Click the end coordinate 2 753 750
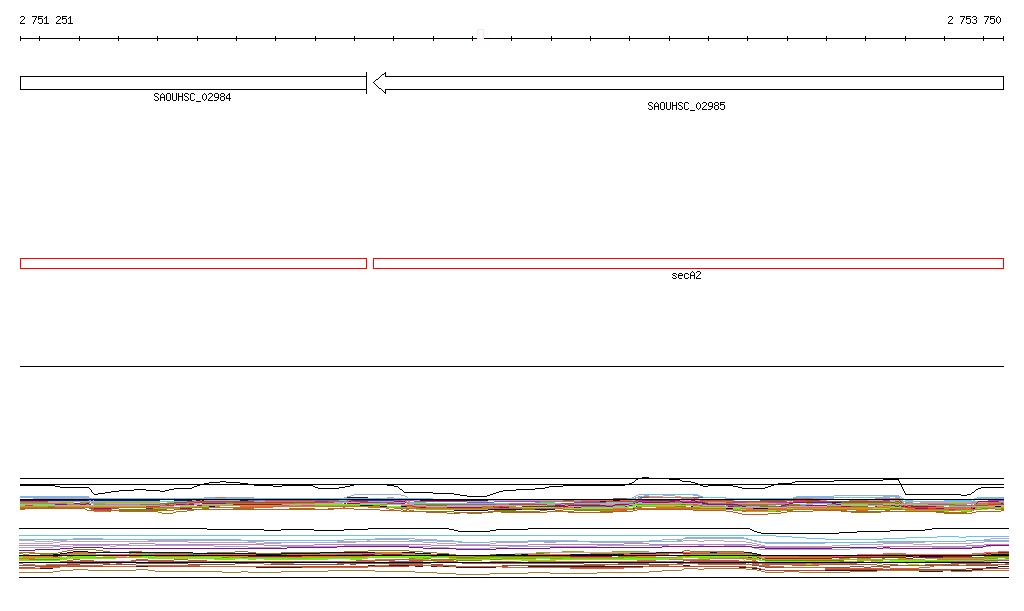The width and height of the screenshot is (1024, 611). coord(974,20)
